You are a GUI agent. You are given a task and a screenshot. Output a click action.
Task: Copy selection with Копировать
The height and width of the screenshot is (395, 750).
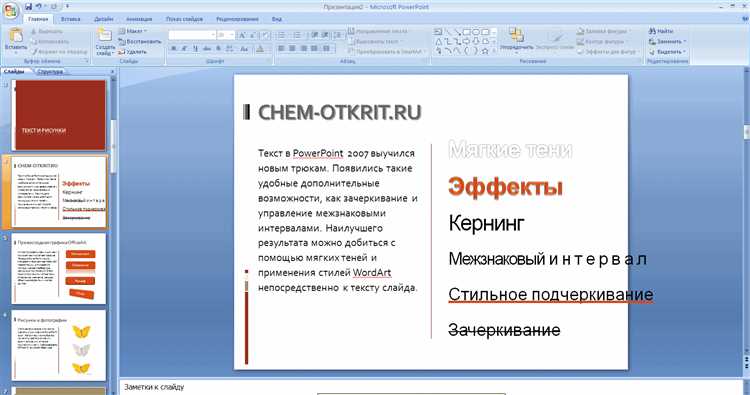[50, 42]
